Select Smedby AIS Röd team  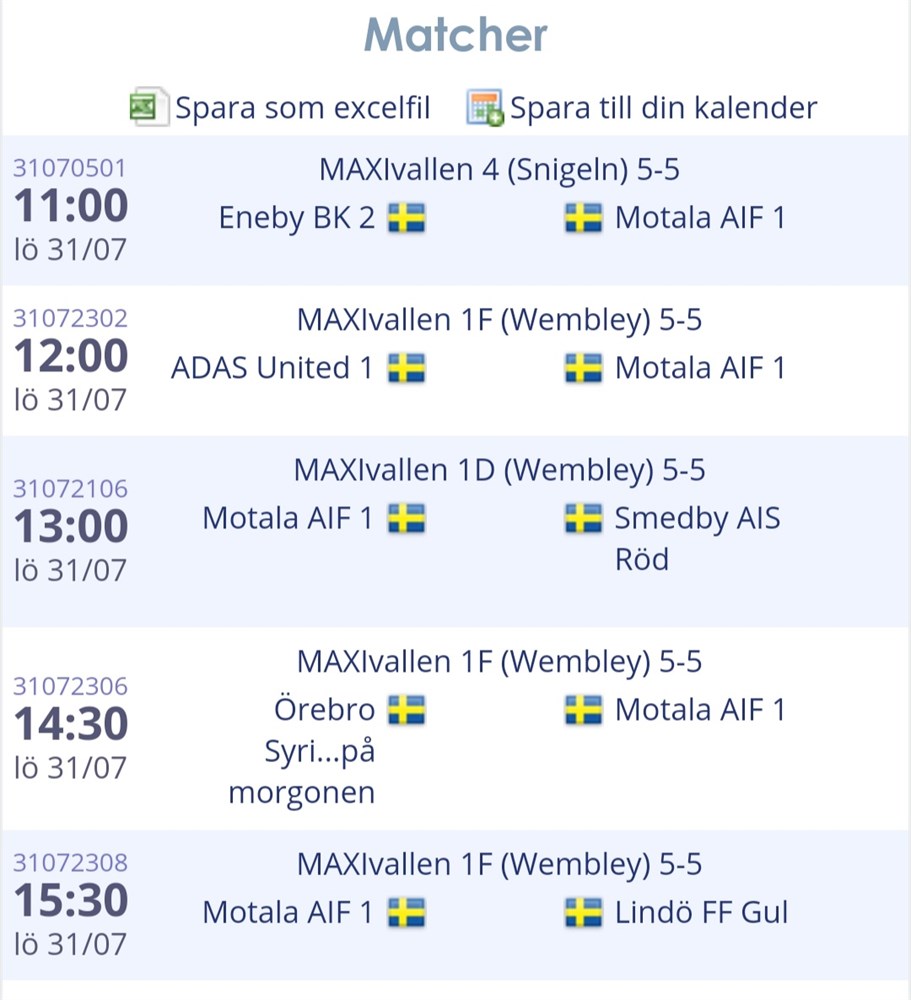pyautogui.click(x=697, y=538)
